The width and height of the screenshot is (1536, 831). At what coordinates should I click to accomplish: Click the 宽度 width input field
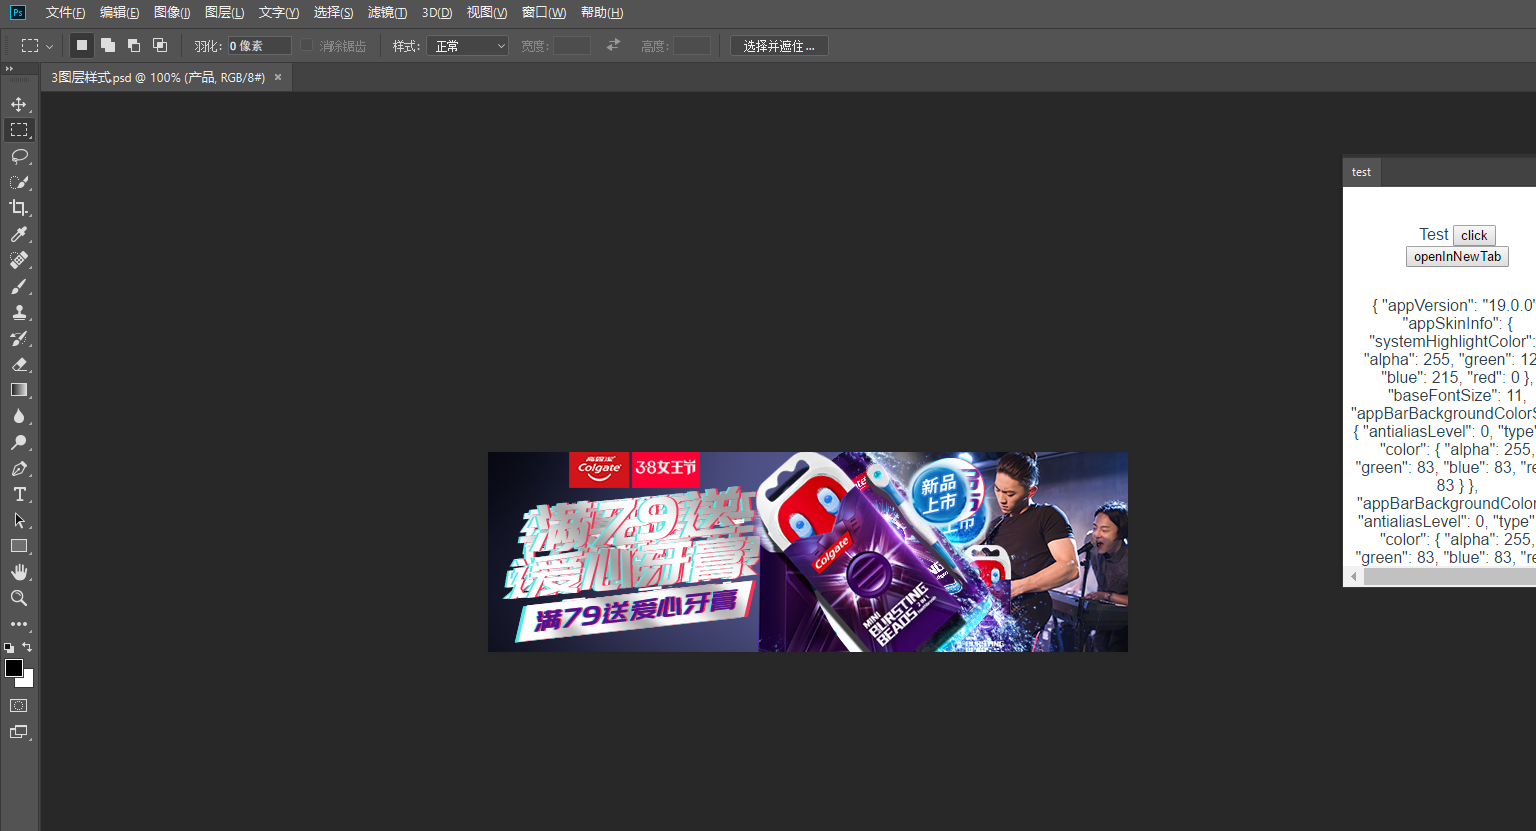[x=571, y=46]
